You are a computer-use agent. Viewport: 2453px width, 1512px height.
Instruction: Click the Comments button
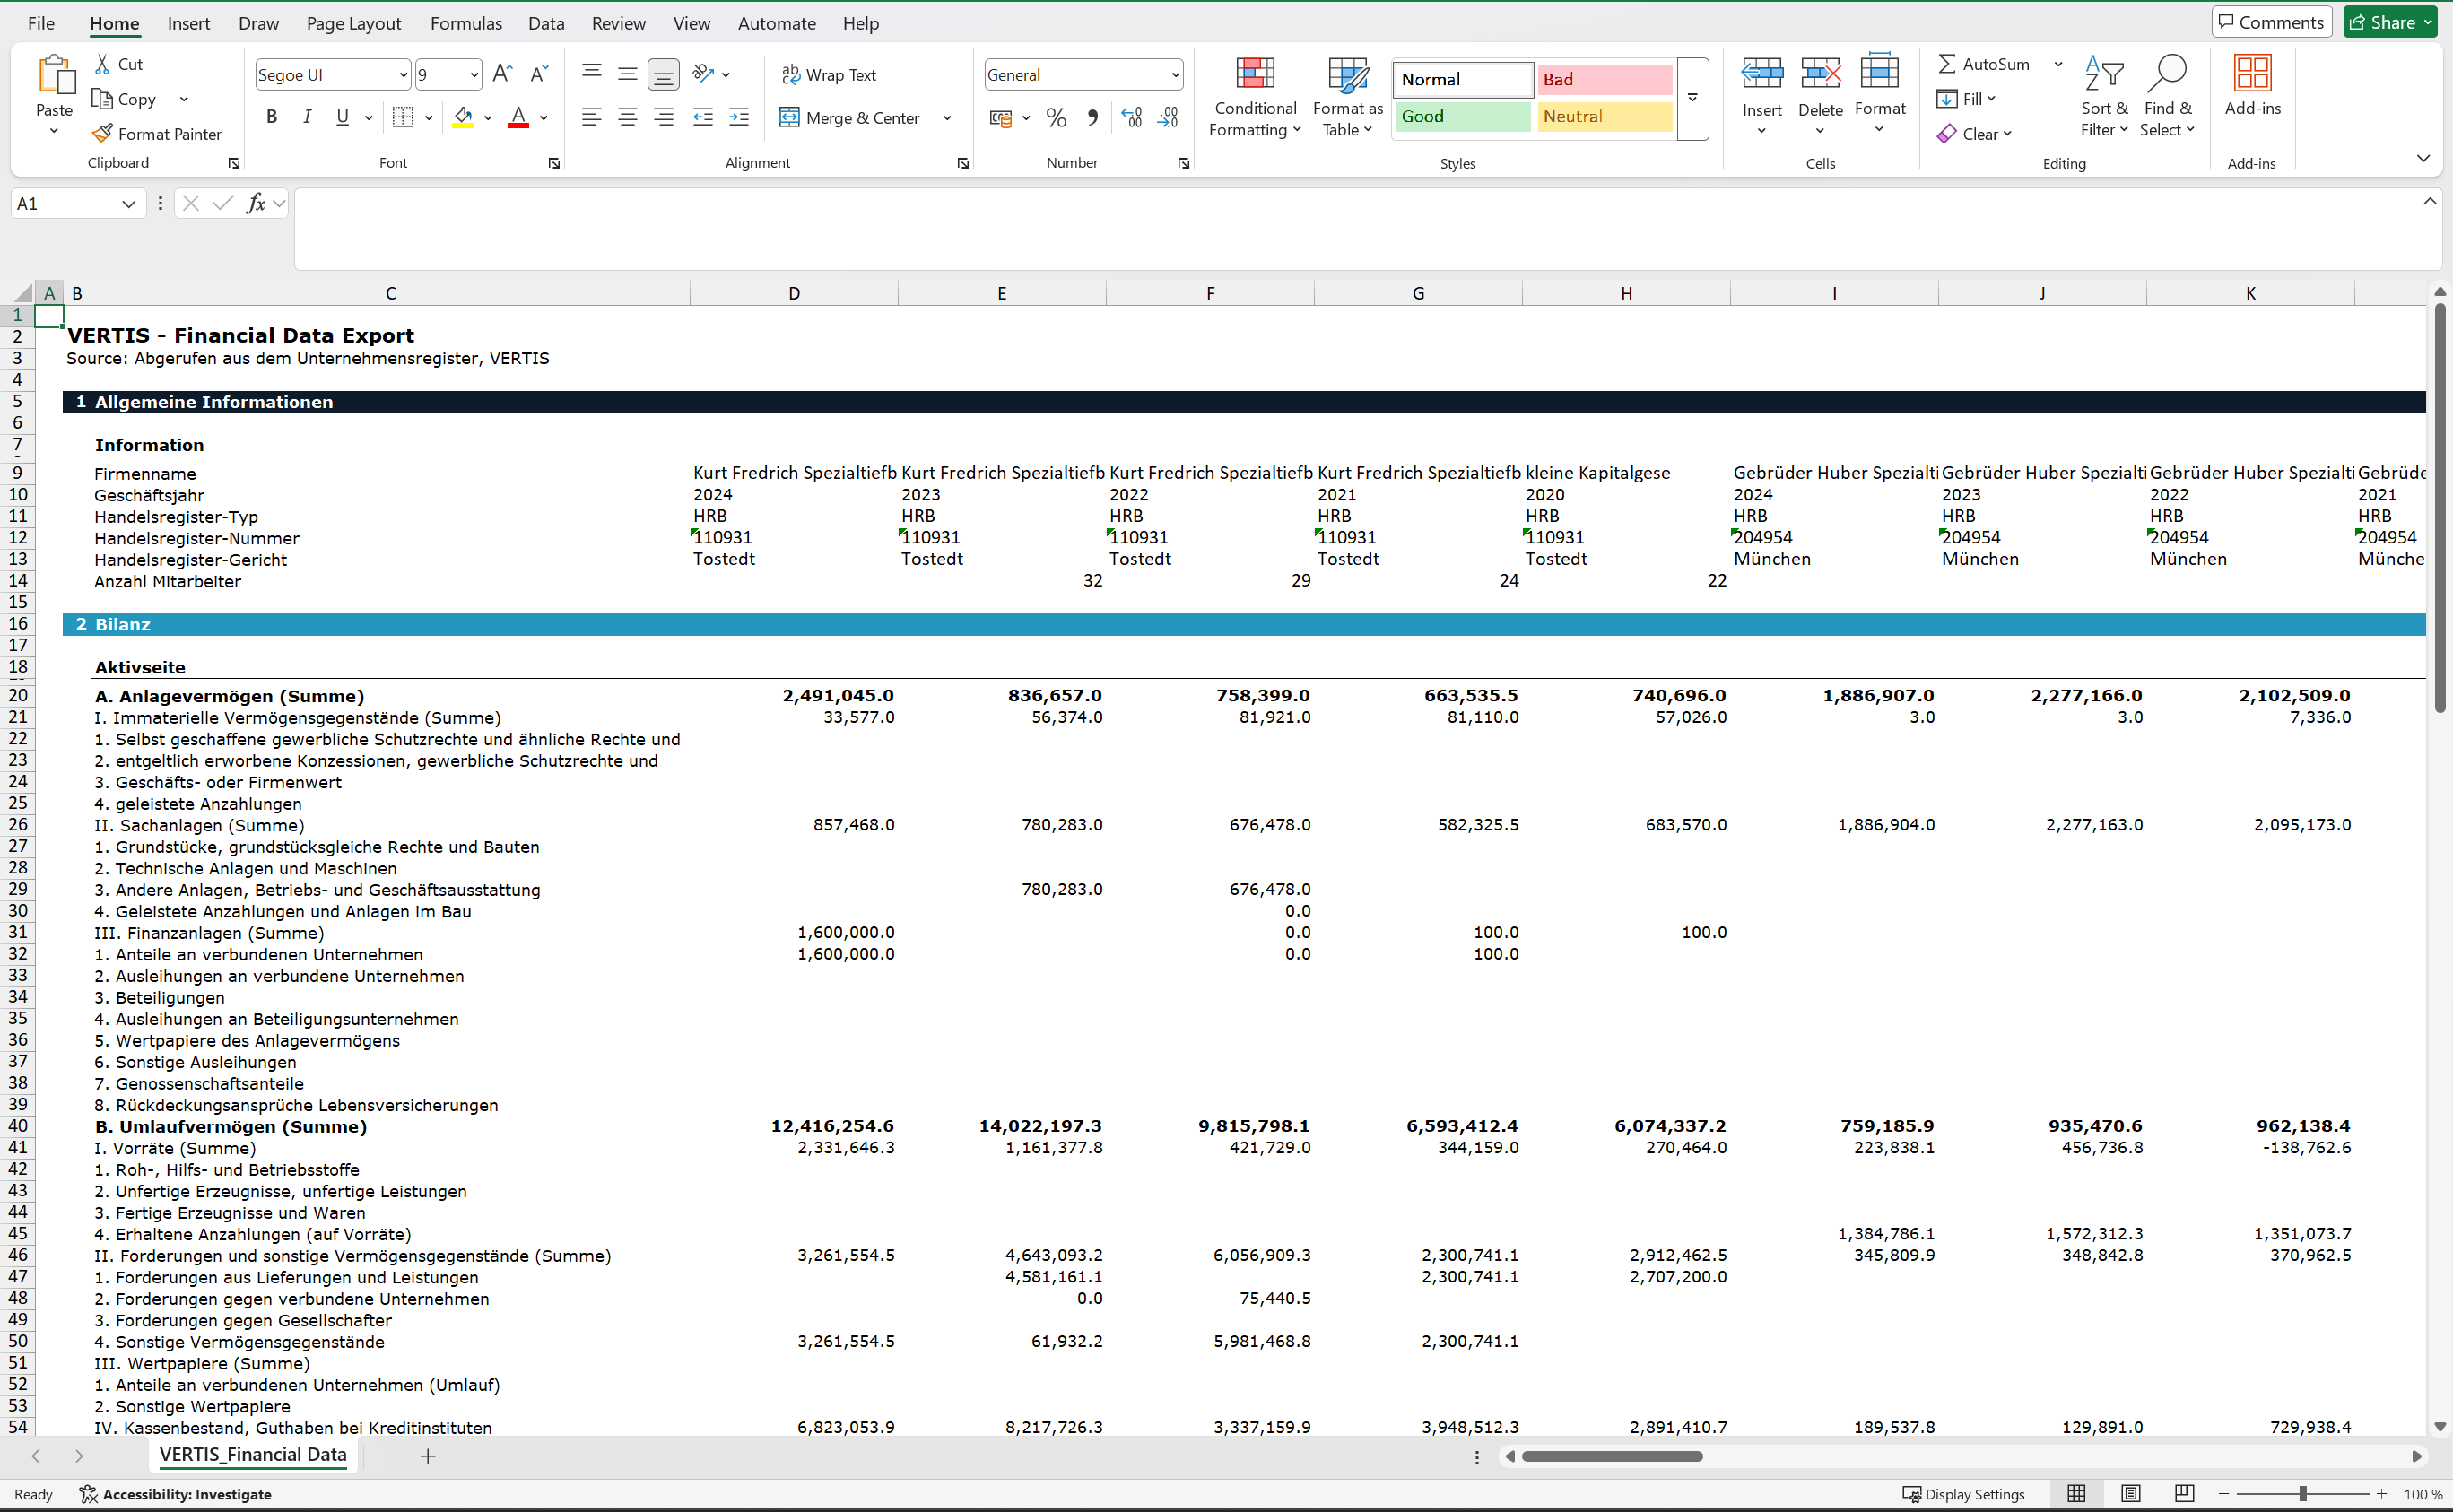2271,22
